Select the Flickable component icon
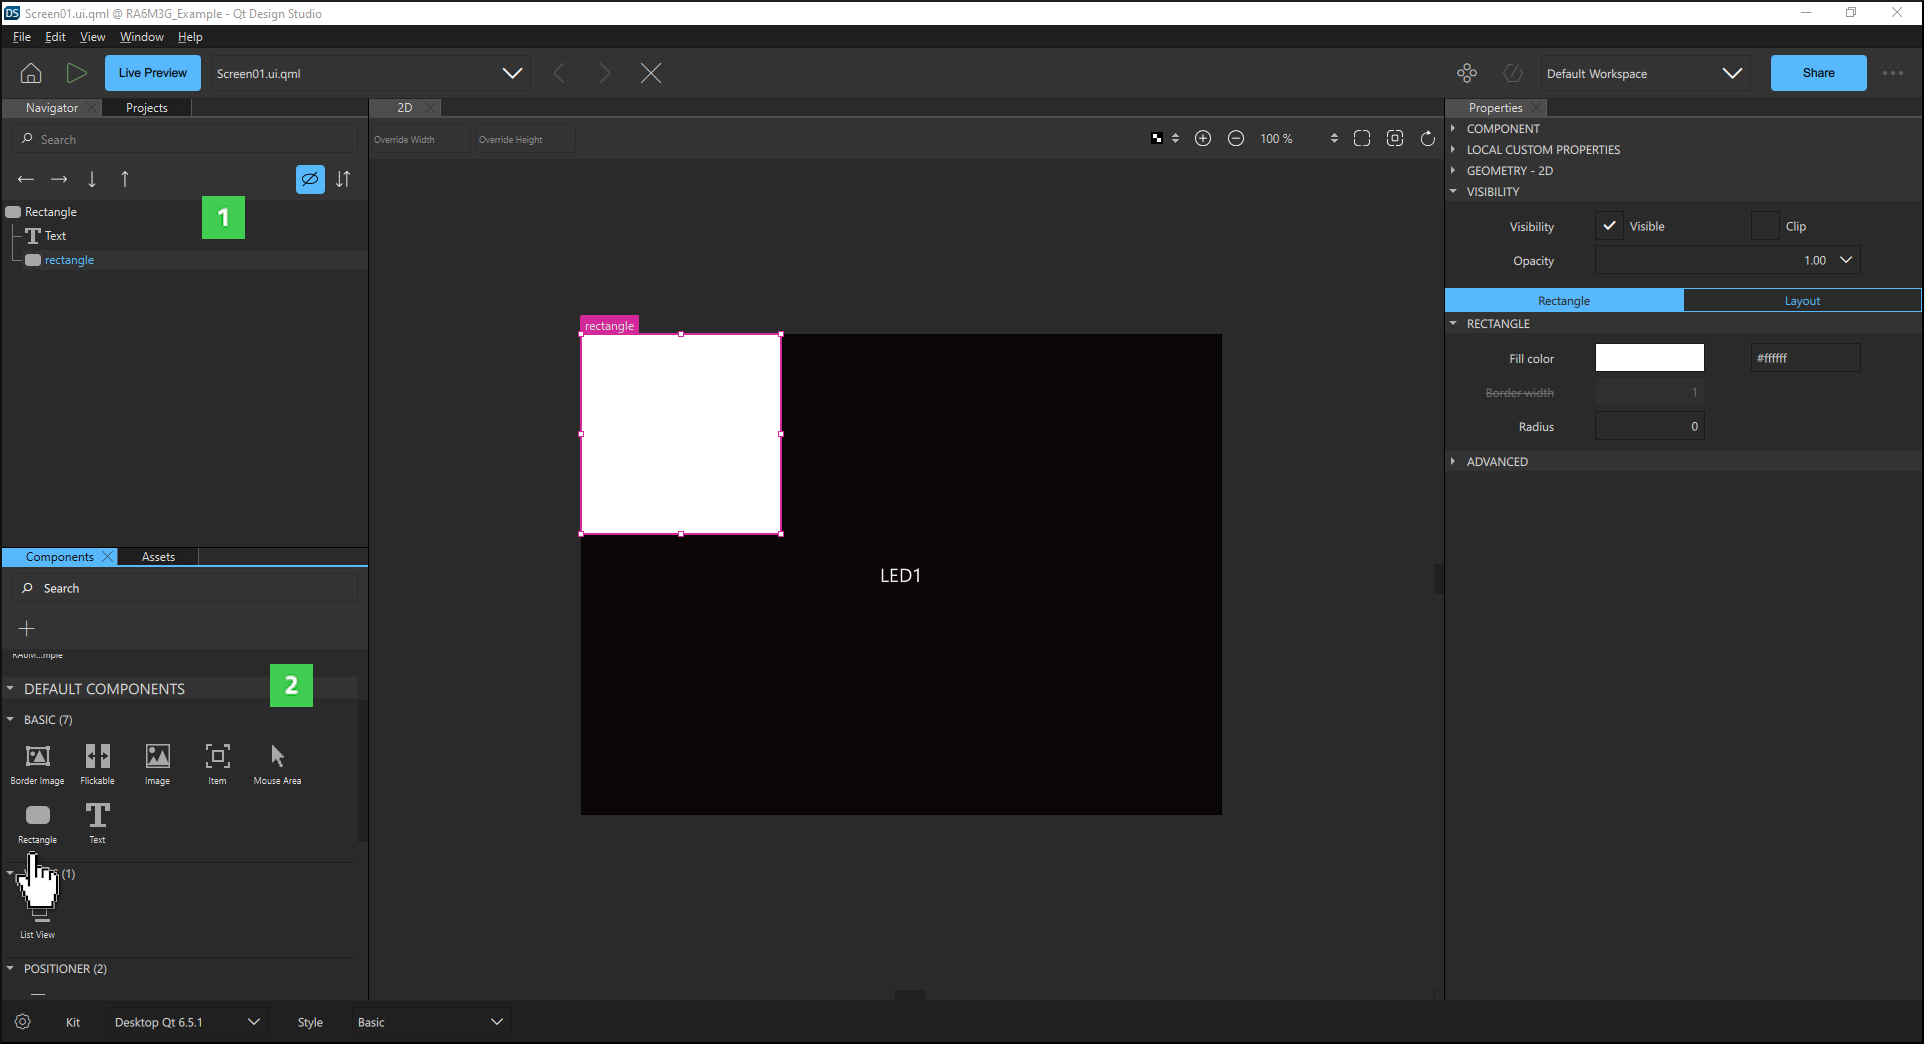1924x1044 pixels. [97, 757]
